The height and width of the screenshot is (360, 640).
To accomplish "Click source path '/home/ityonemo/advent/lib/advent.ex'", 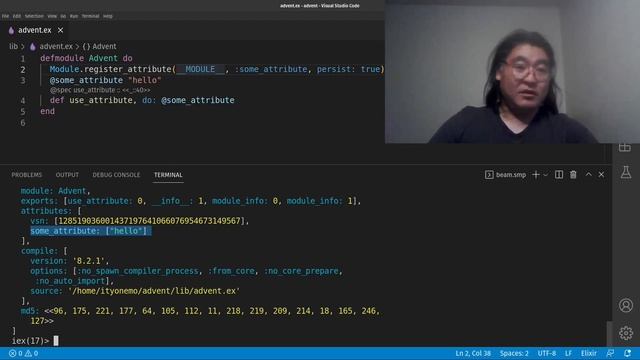I will tap(154, 291).
